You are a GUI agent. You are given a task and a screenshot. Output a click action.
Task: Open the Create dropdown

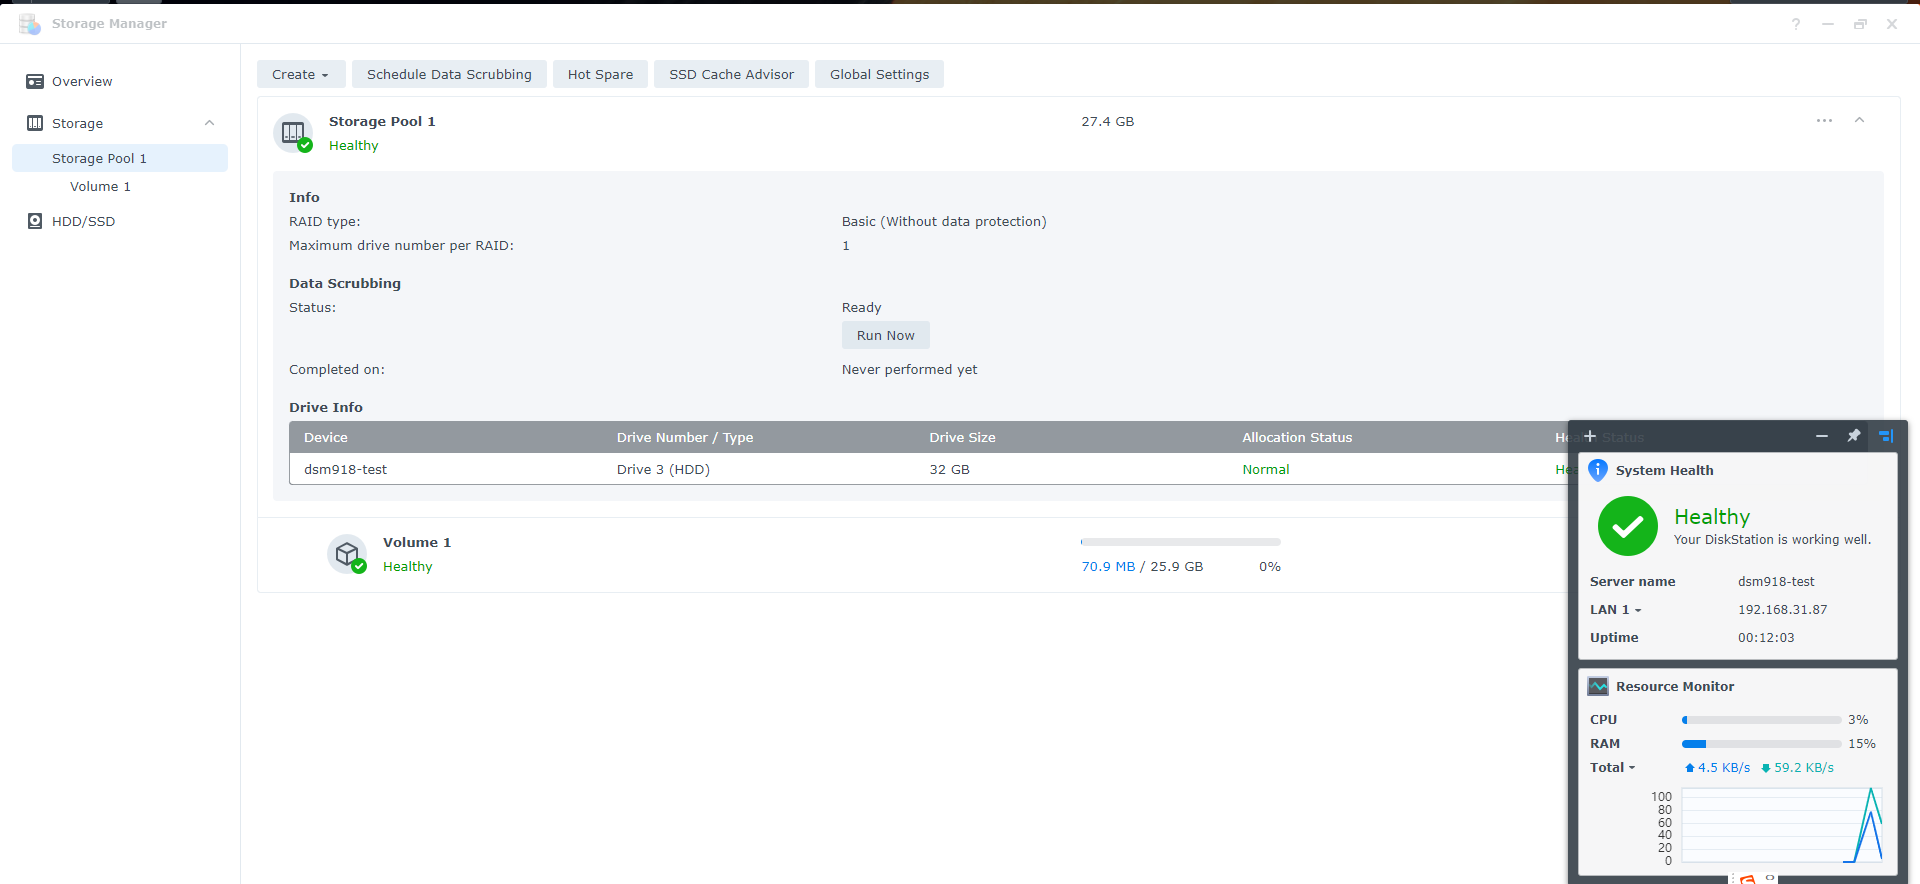pos(301,74)
